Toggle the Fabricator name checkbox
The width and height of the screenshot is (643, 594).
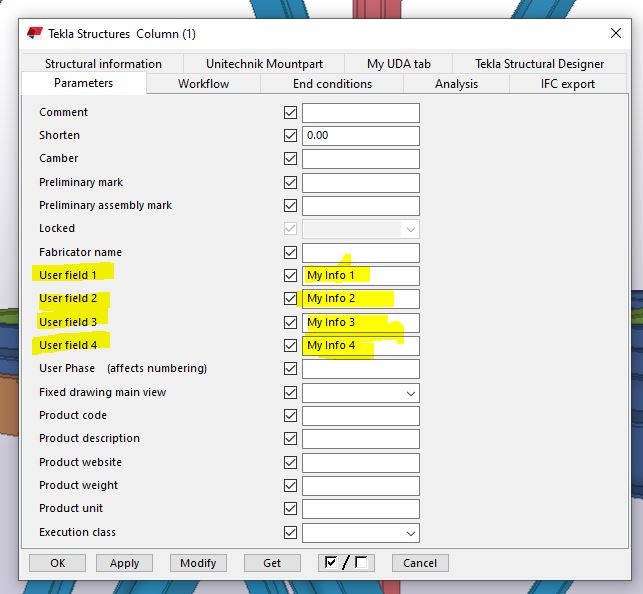(290, 252)
